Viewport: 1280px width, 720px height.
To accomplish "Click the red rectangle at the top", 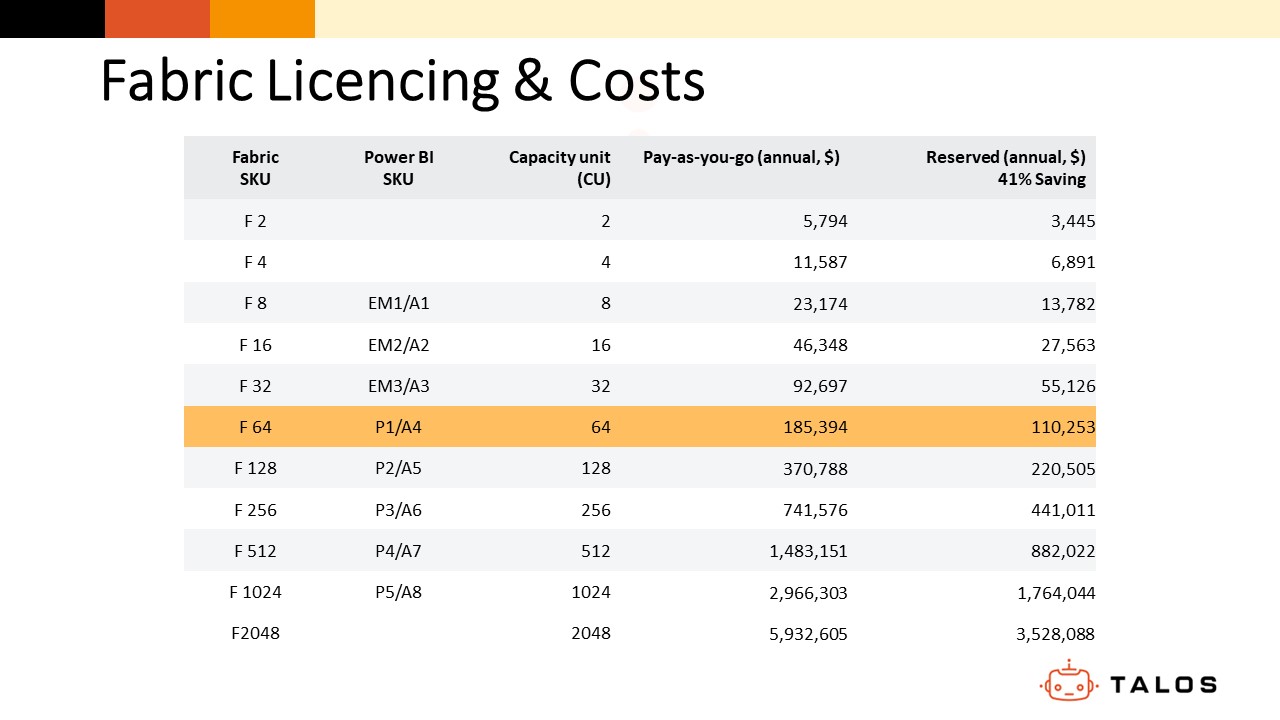I will 158,18.
